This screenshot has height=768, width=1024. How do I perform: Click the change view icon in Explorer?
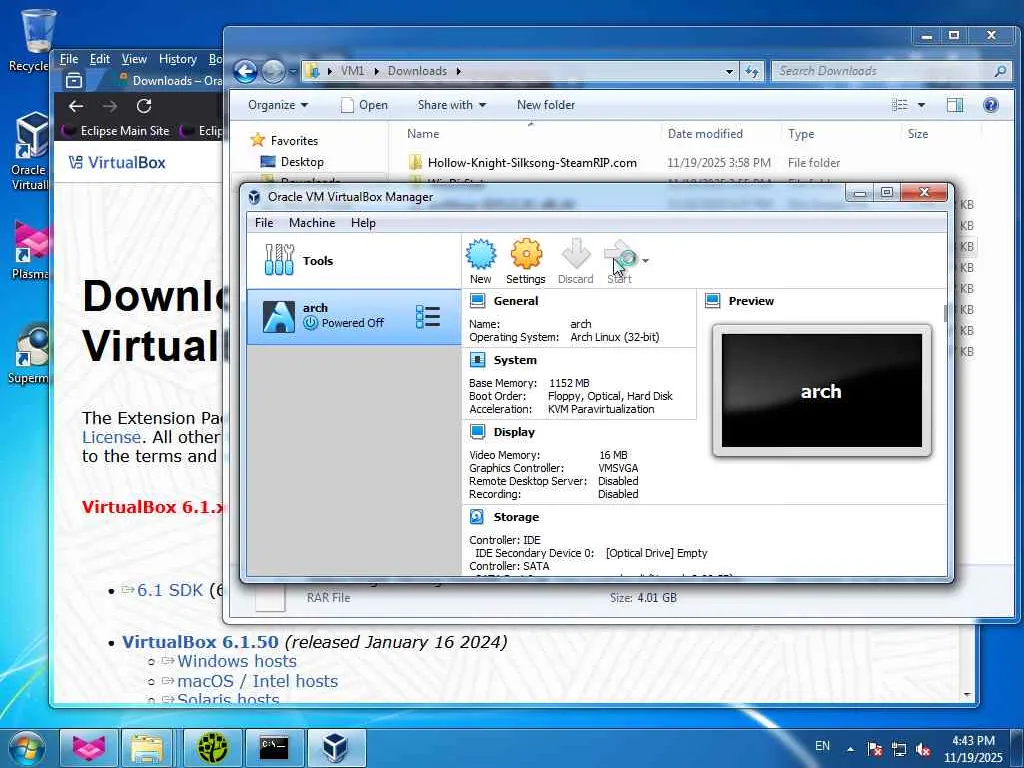point(900,105)
